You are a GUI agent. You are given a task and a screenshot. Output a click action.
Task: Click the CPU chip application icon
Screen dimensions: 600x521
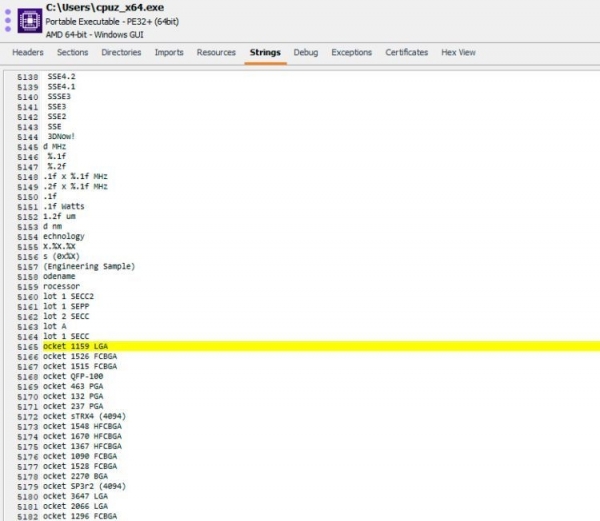(x=28, y=20)
